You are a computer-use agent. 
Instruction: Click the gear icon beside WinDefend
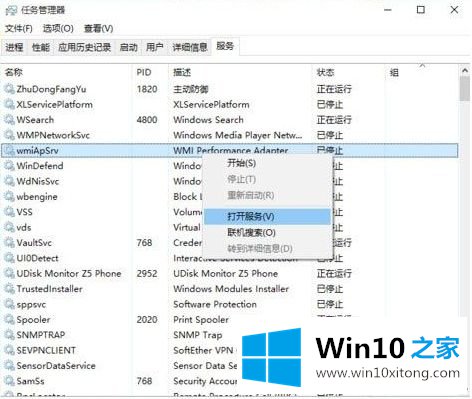coord(9,166)
